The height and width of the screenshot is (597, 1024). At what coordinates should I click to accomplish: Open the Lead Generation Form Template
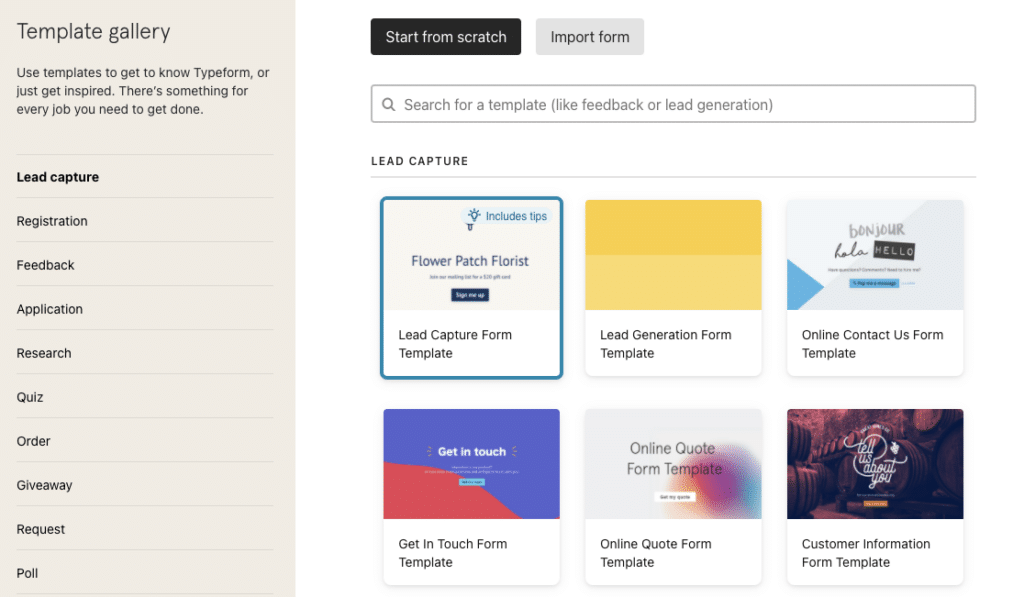pyautogui.click(x=673, y=288)
